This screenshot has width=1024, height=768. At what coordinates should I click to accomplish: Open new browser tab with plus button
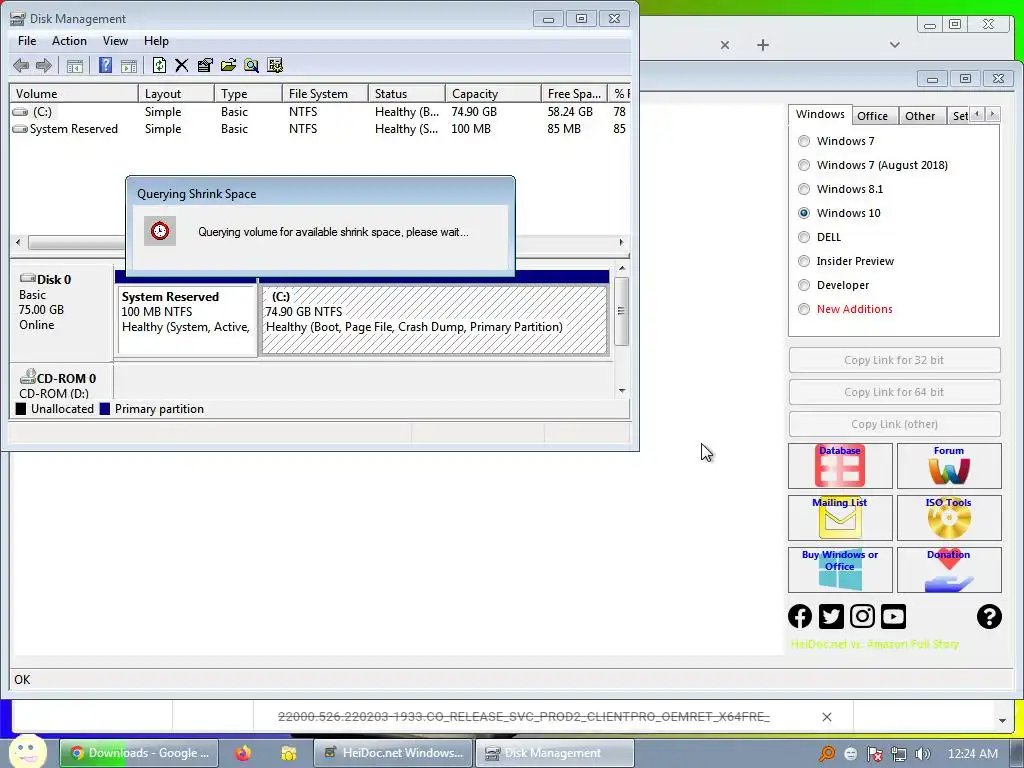763,45
